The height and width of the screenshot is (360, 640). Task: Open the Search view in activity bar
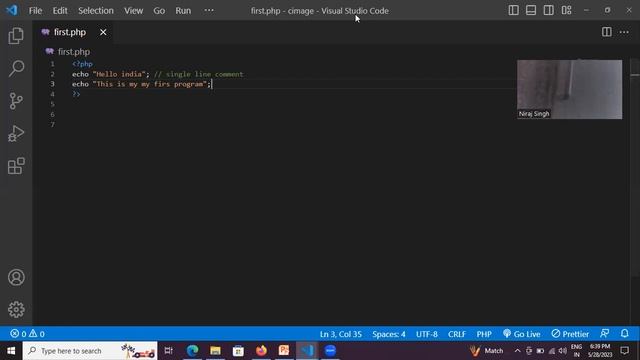(16, 68)
